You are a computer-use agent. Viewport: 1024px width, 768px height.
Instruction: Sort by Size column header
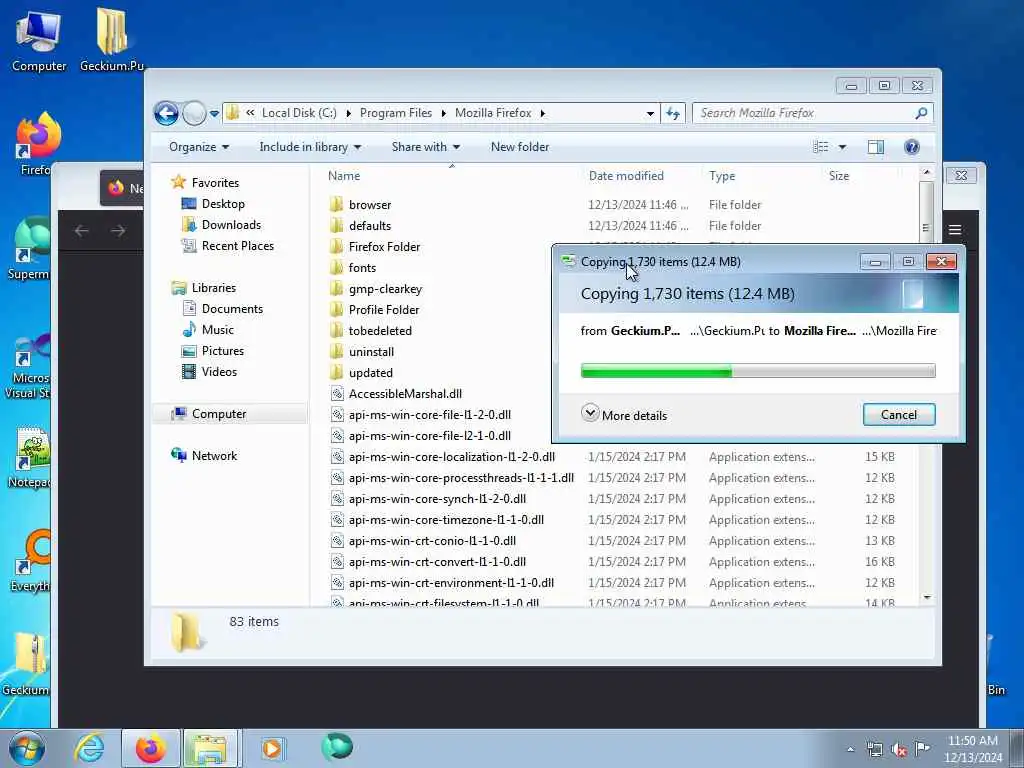(x=839, y=176)
